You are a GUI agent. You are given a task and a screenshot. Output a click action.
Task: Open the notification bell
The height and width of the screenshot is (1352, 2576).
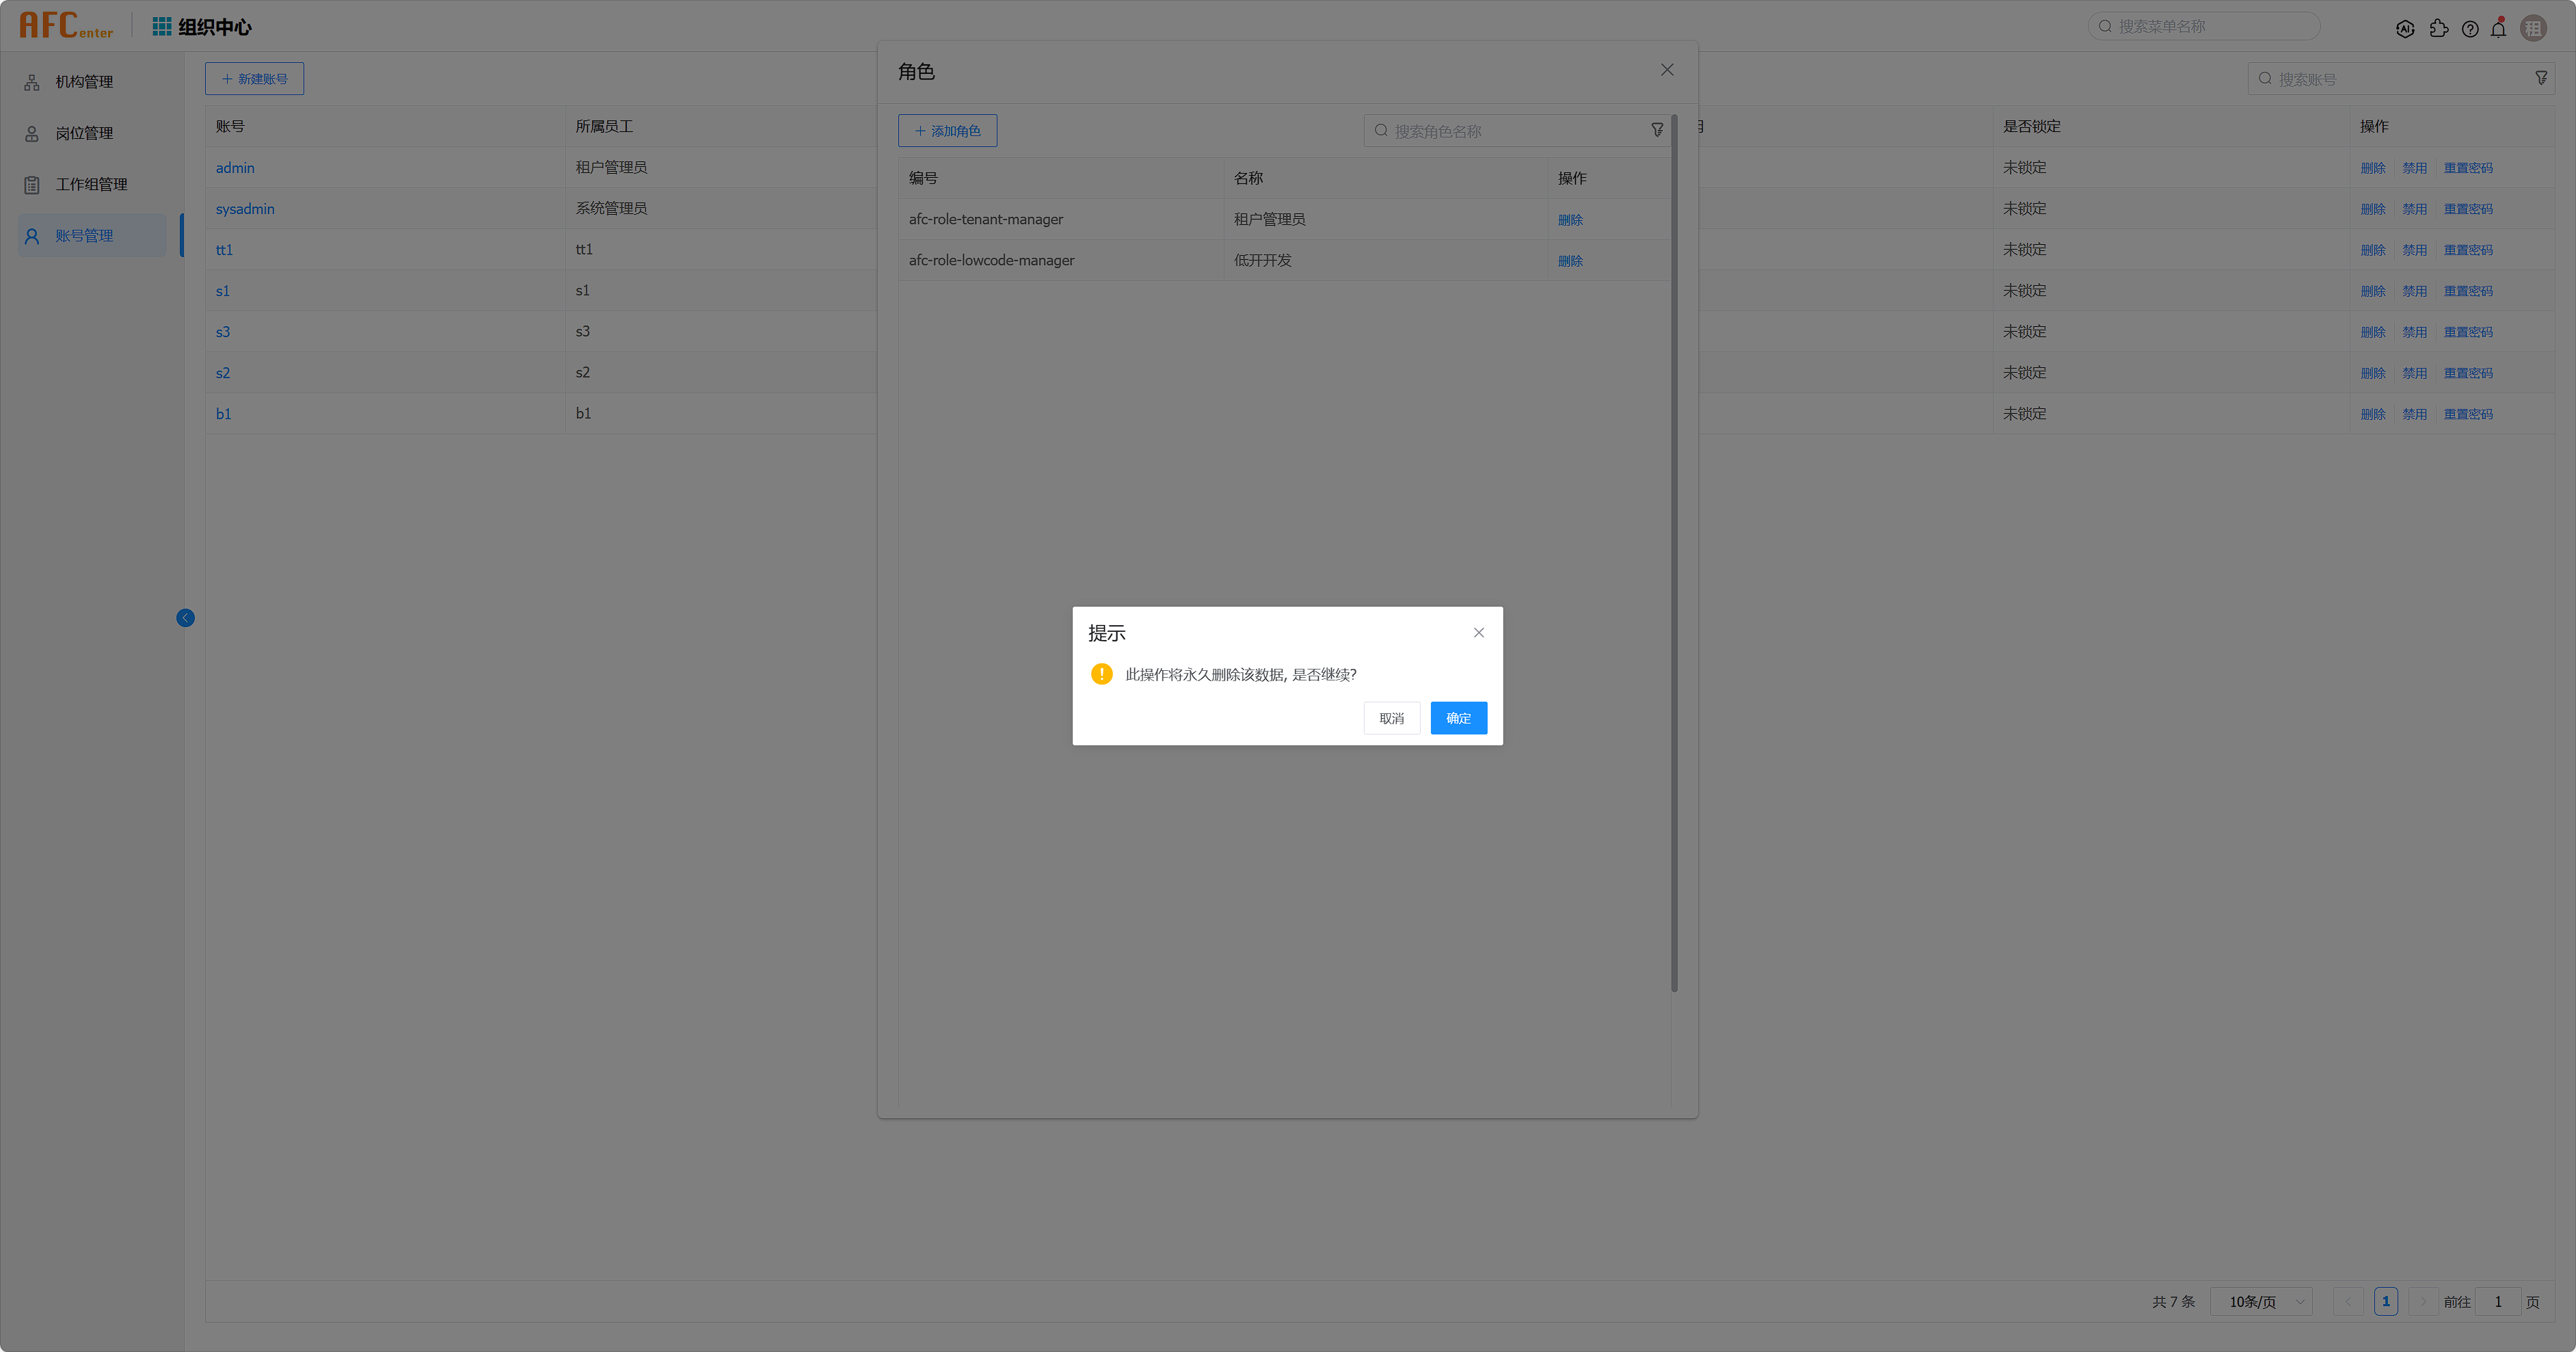[x=2498, y=29]
